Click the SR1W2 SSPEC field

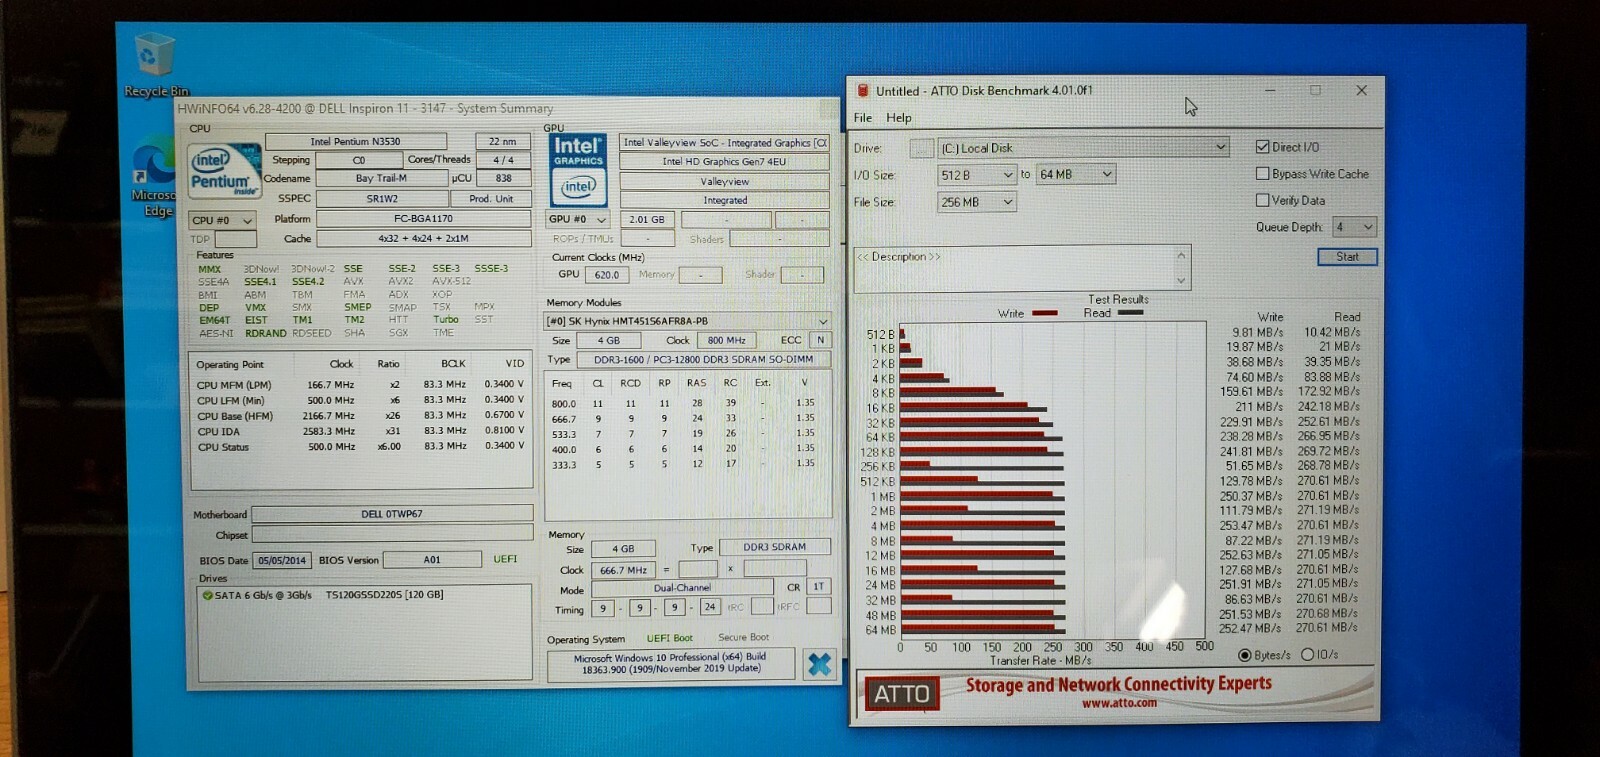(x=381, y=199)
